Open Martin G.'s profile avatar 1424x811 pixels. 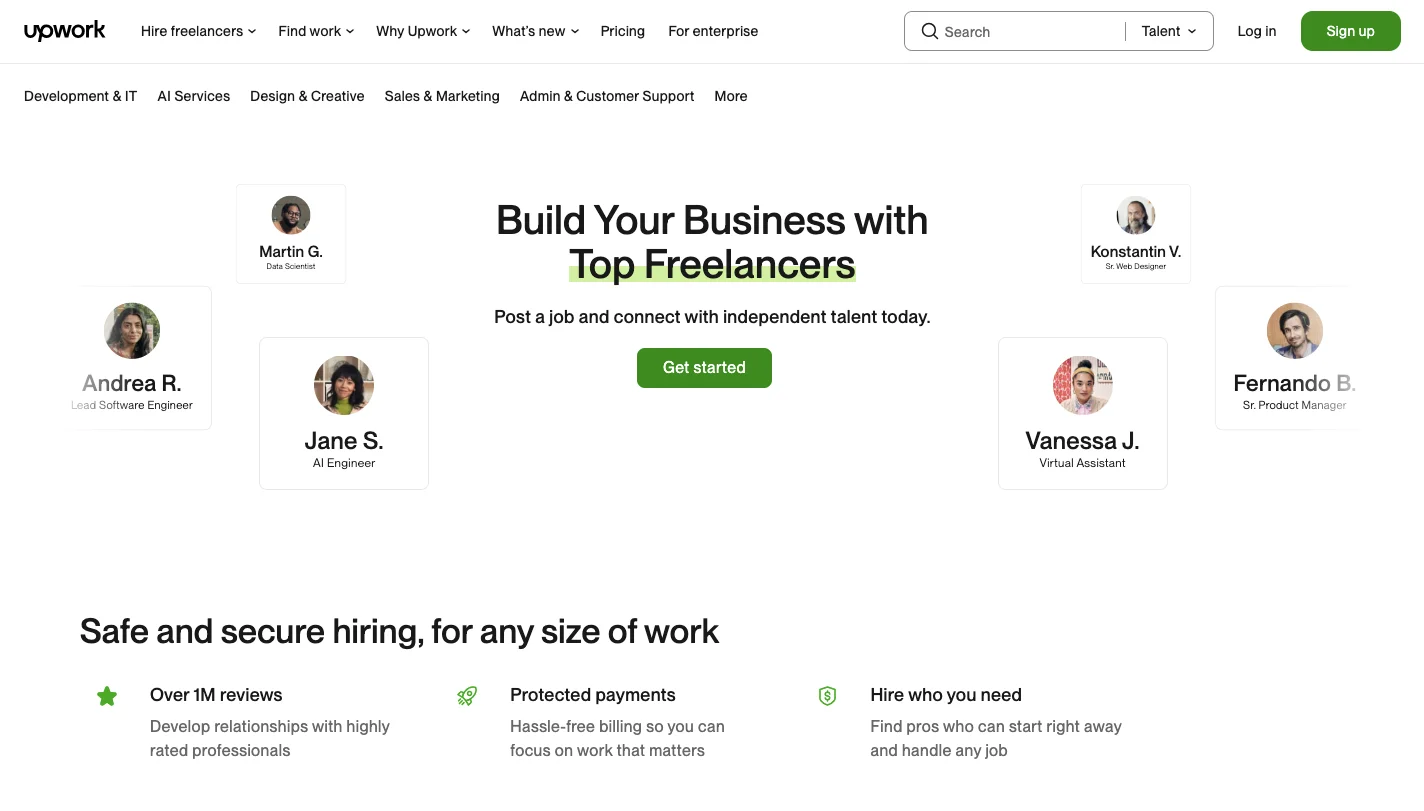(290, 215)
